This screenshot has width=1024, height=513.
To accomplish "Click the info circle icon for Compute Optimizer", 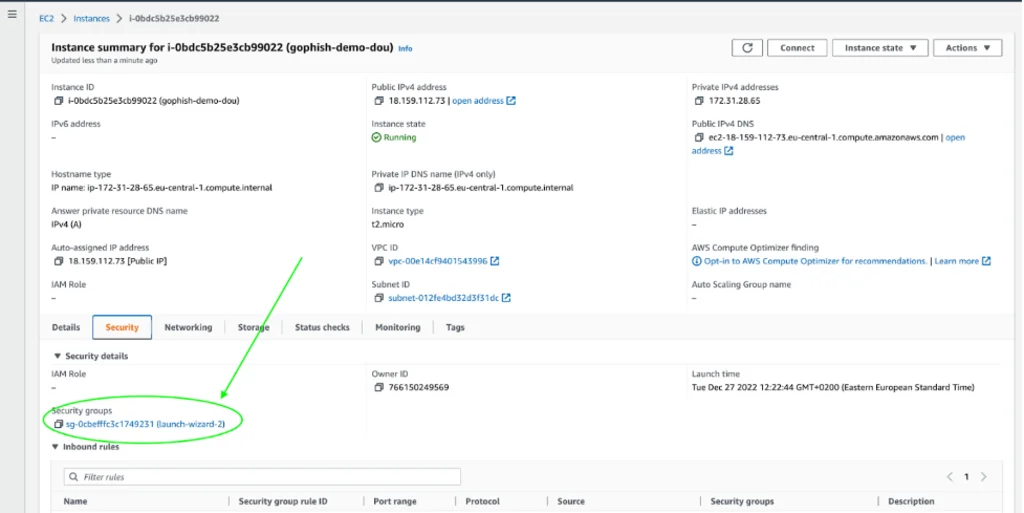I will (x=697, y=261).
